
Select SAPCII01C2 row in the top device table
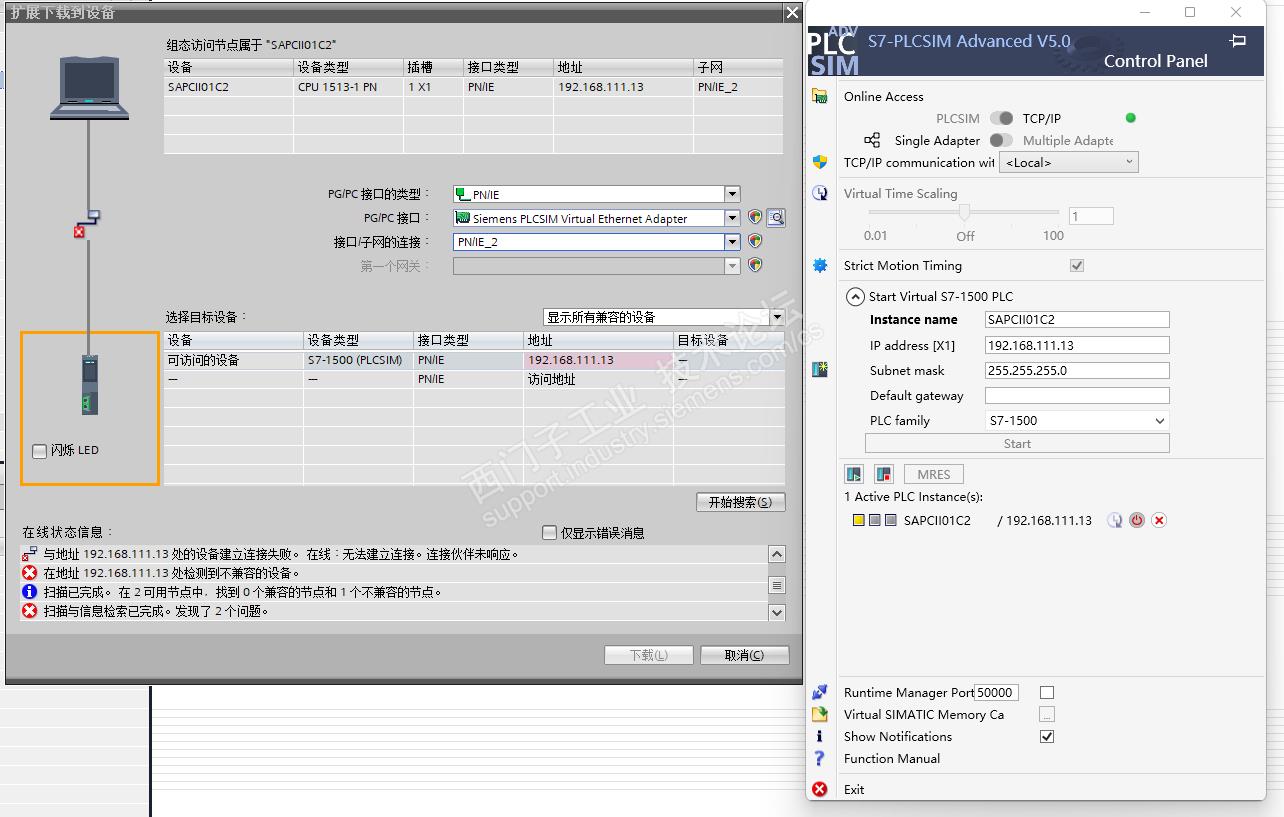coord(473,87)
